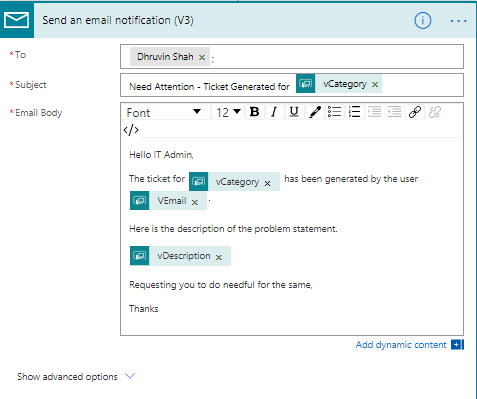Remove vCategory token from Subject
This screenshot has width=477, height=399.
(x=375, y=85)
